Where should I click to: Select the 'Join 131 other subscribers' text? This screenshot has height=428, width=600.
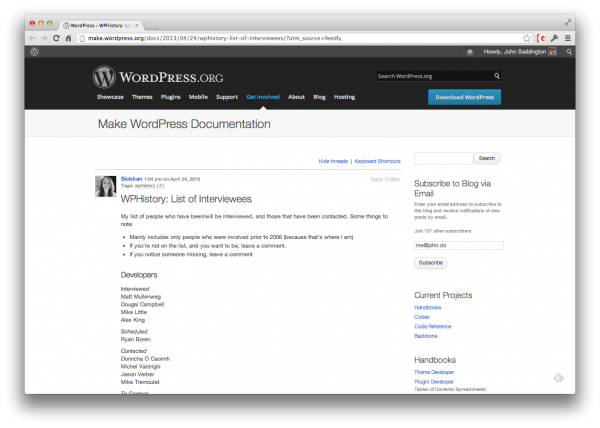443,231
